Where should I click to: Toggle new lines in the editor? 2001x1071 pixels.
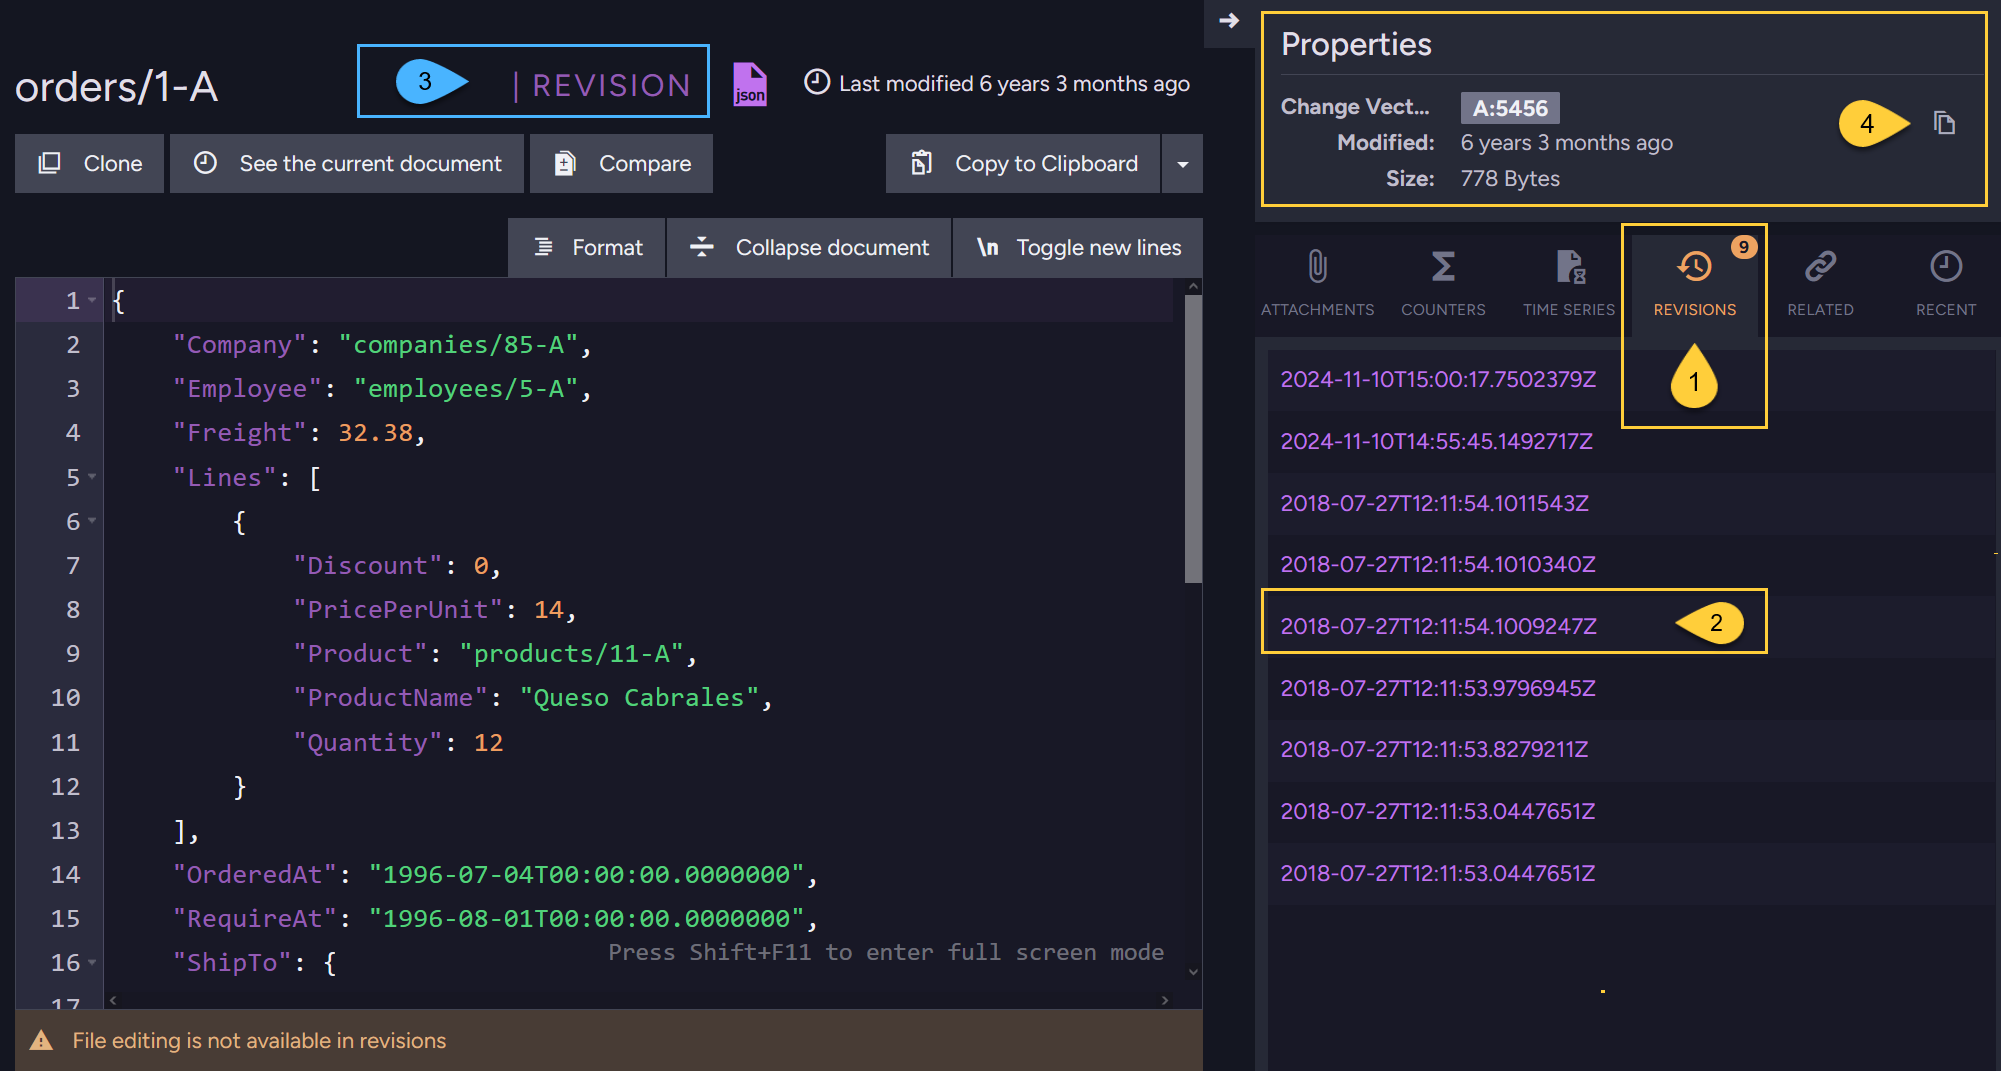[x=1078, y=247]
